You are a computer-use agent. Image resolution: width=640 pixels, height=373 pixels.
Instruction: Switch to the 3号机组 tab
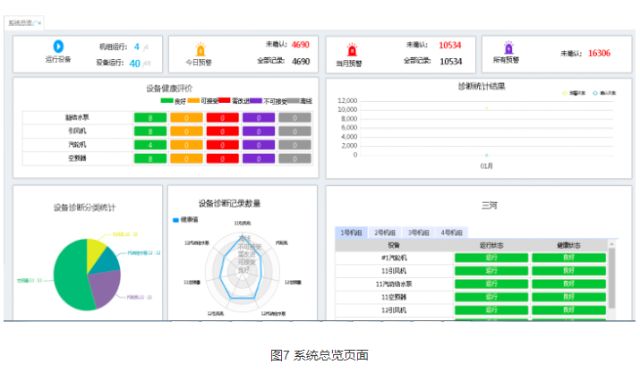coord(418,233)
